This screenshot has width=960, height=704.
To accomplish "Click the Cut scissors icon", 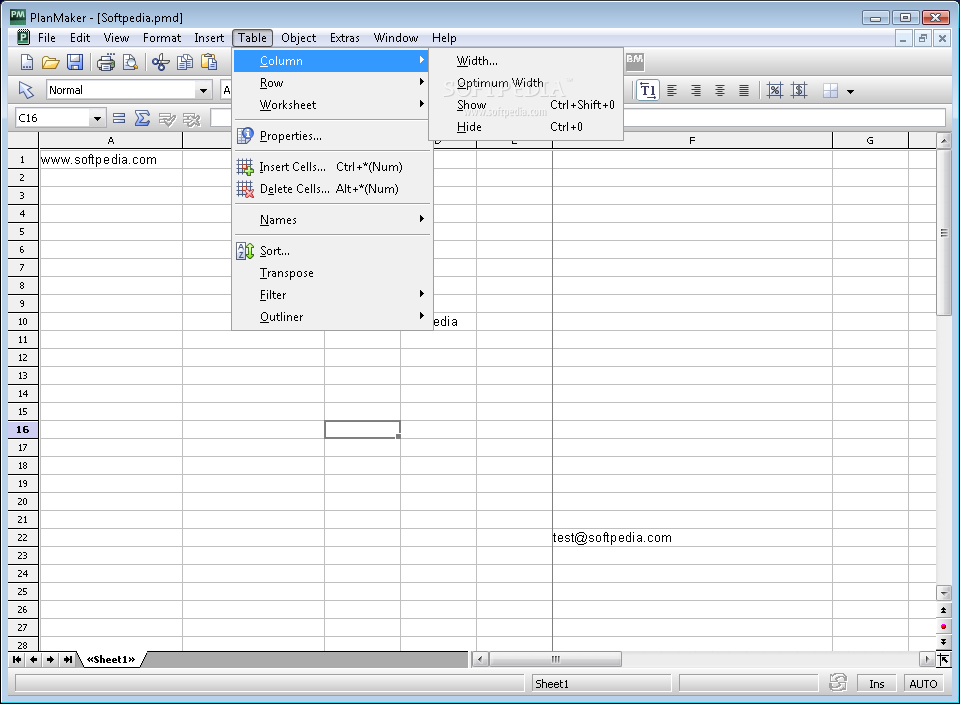I will click(160, 62).
